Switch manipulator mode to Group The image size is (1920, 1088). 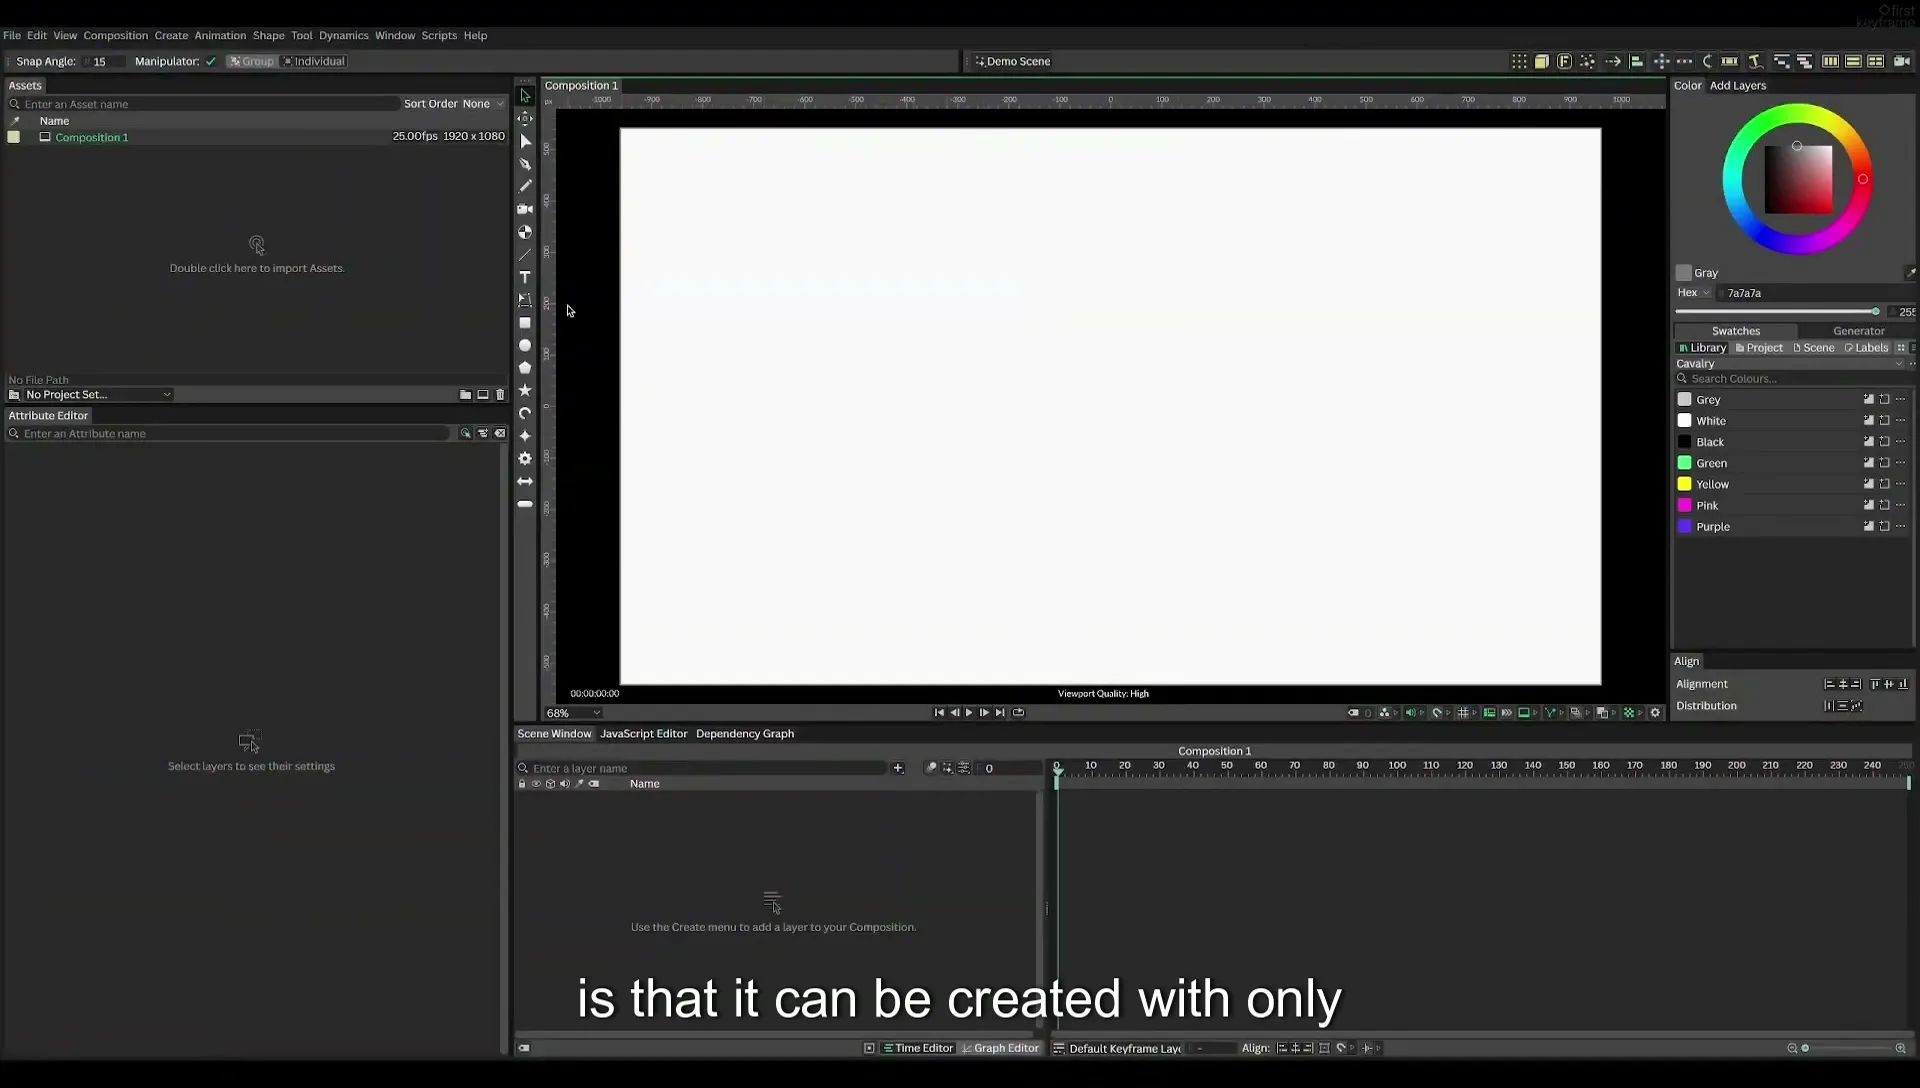[x=251, y=61]
